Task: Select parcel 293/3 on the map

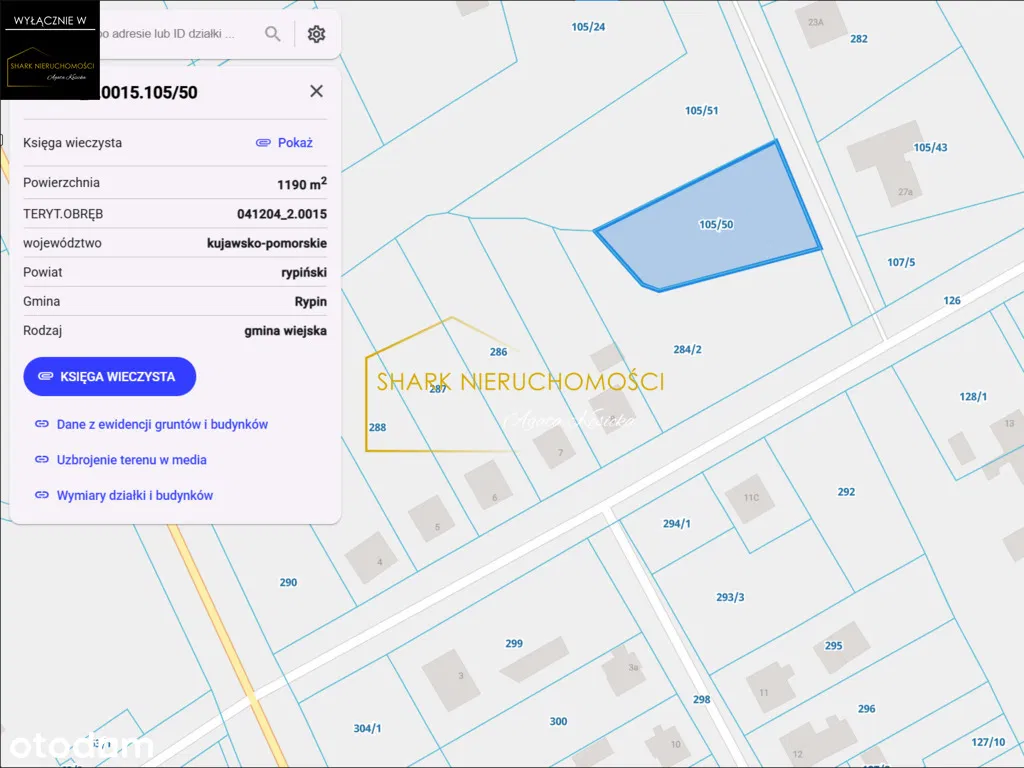Action: click(730, 597)
